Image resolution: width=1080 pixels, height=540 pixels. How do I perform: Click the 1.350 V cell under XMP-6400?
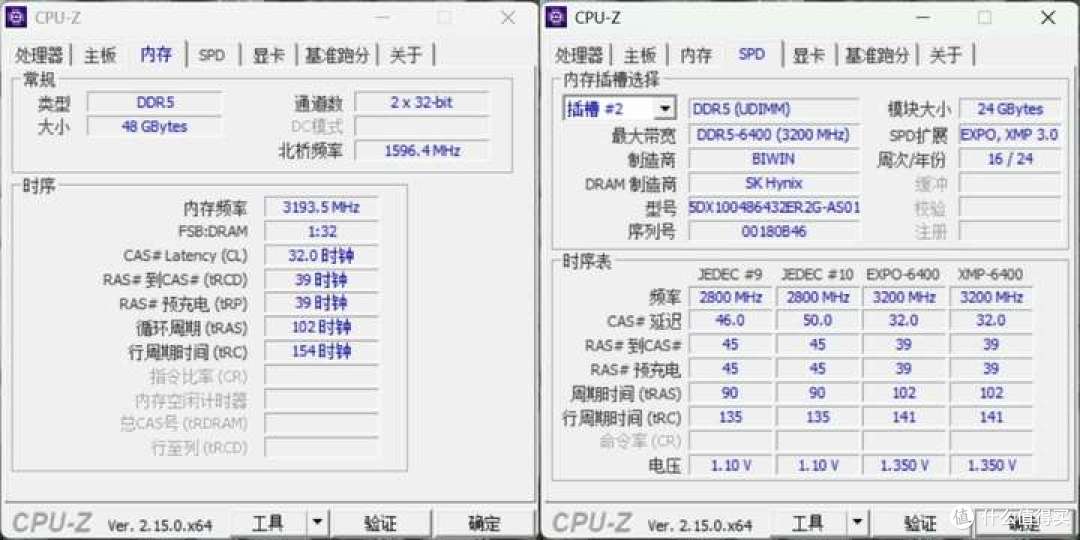point(990,466)
